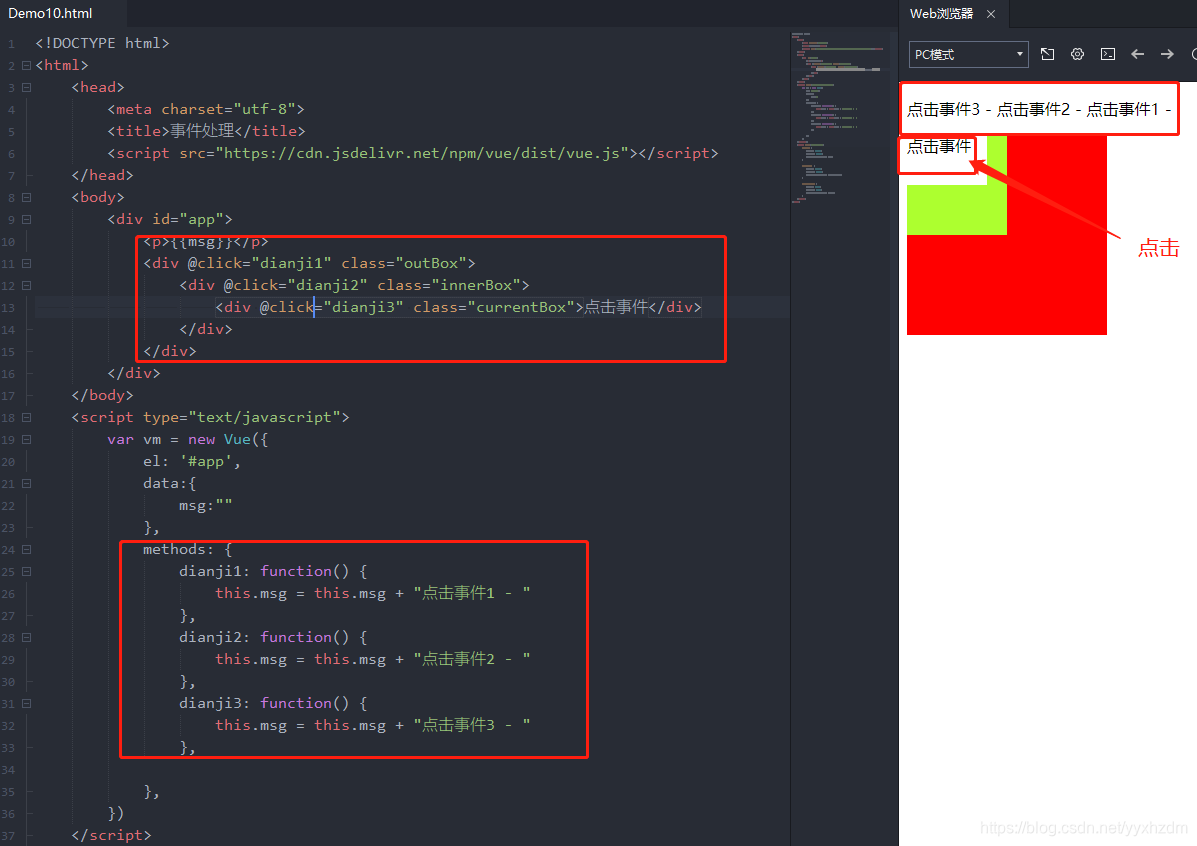Open the PC模式 device mode dropdown
This screenshot has width=1197, height=846.
(968, 54)
